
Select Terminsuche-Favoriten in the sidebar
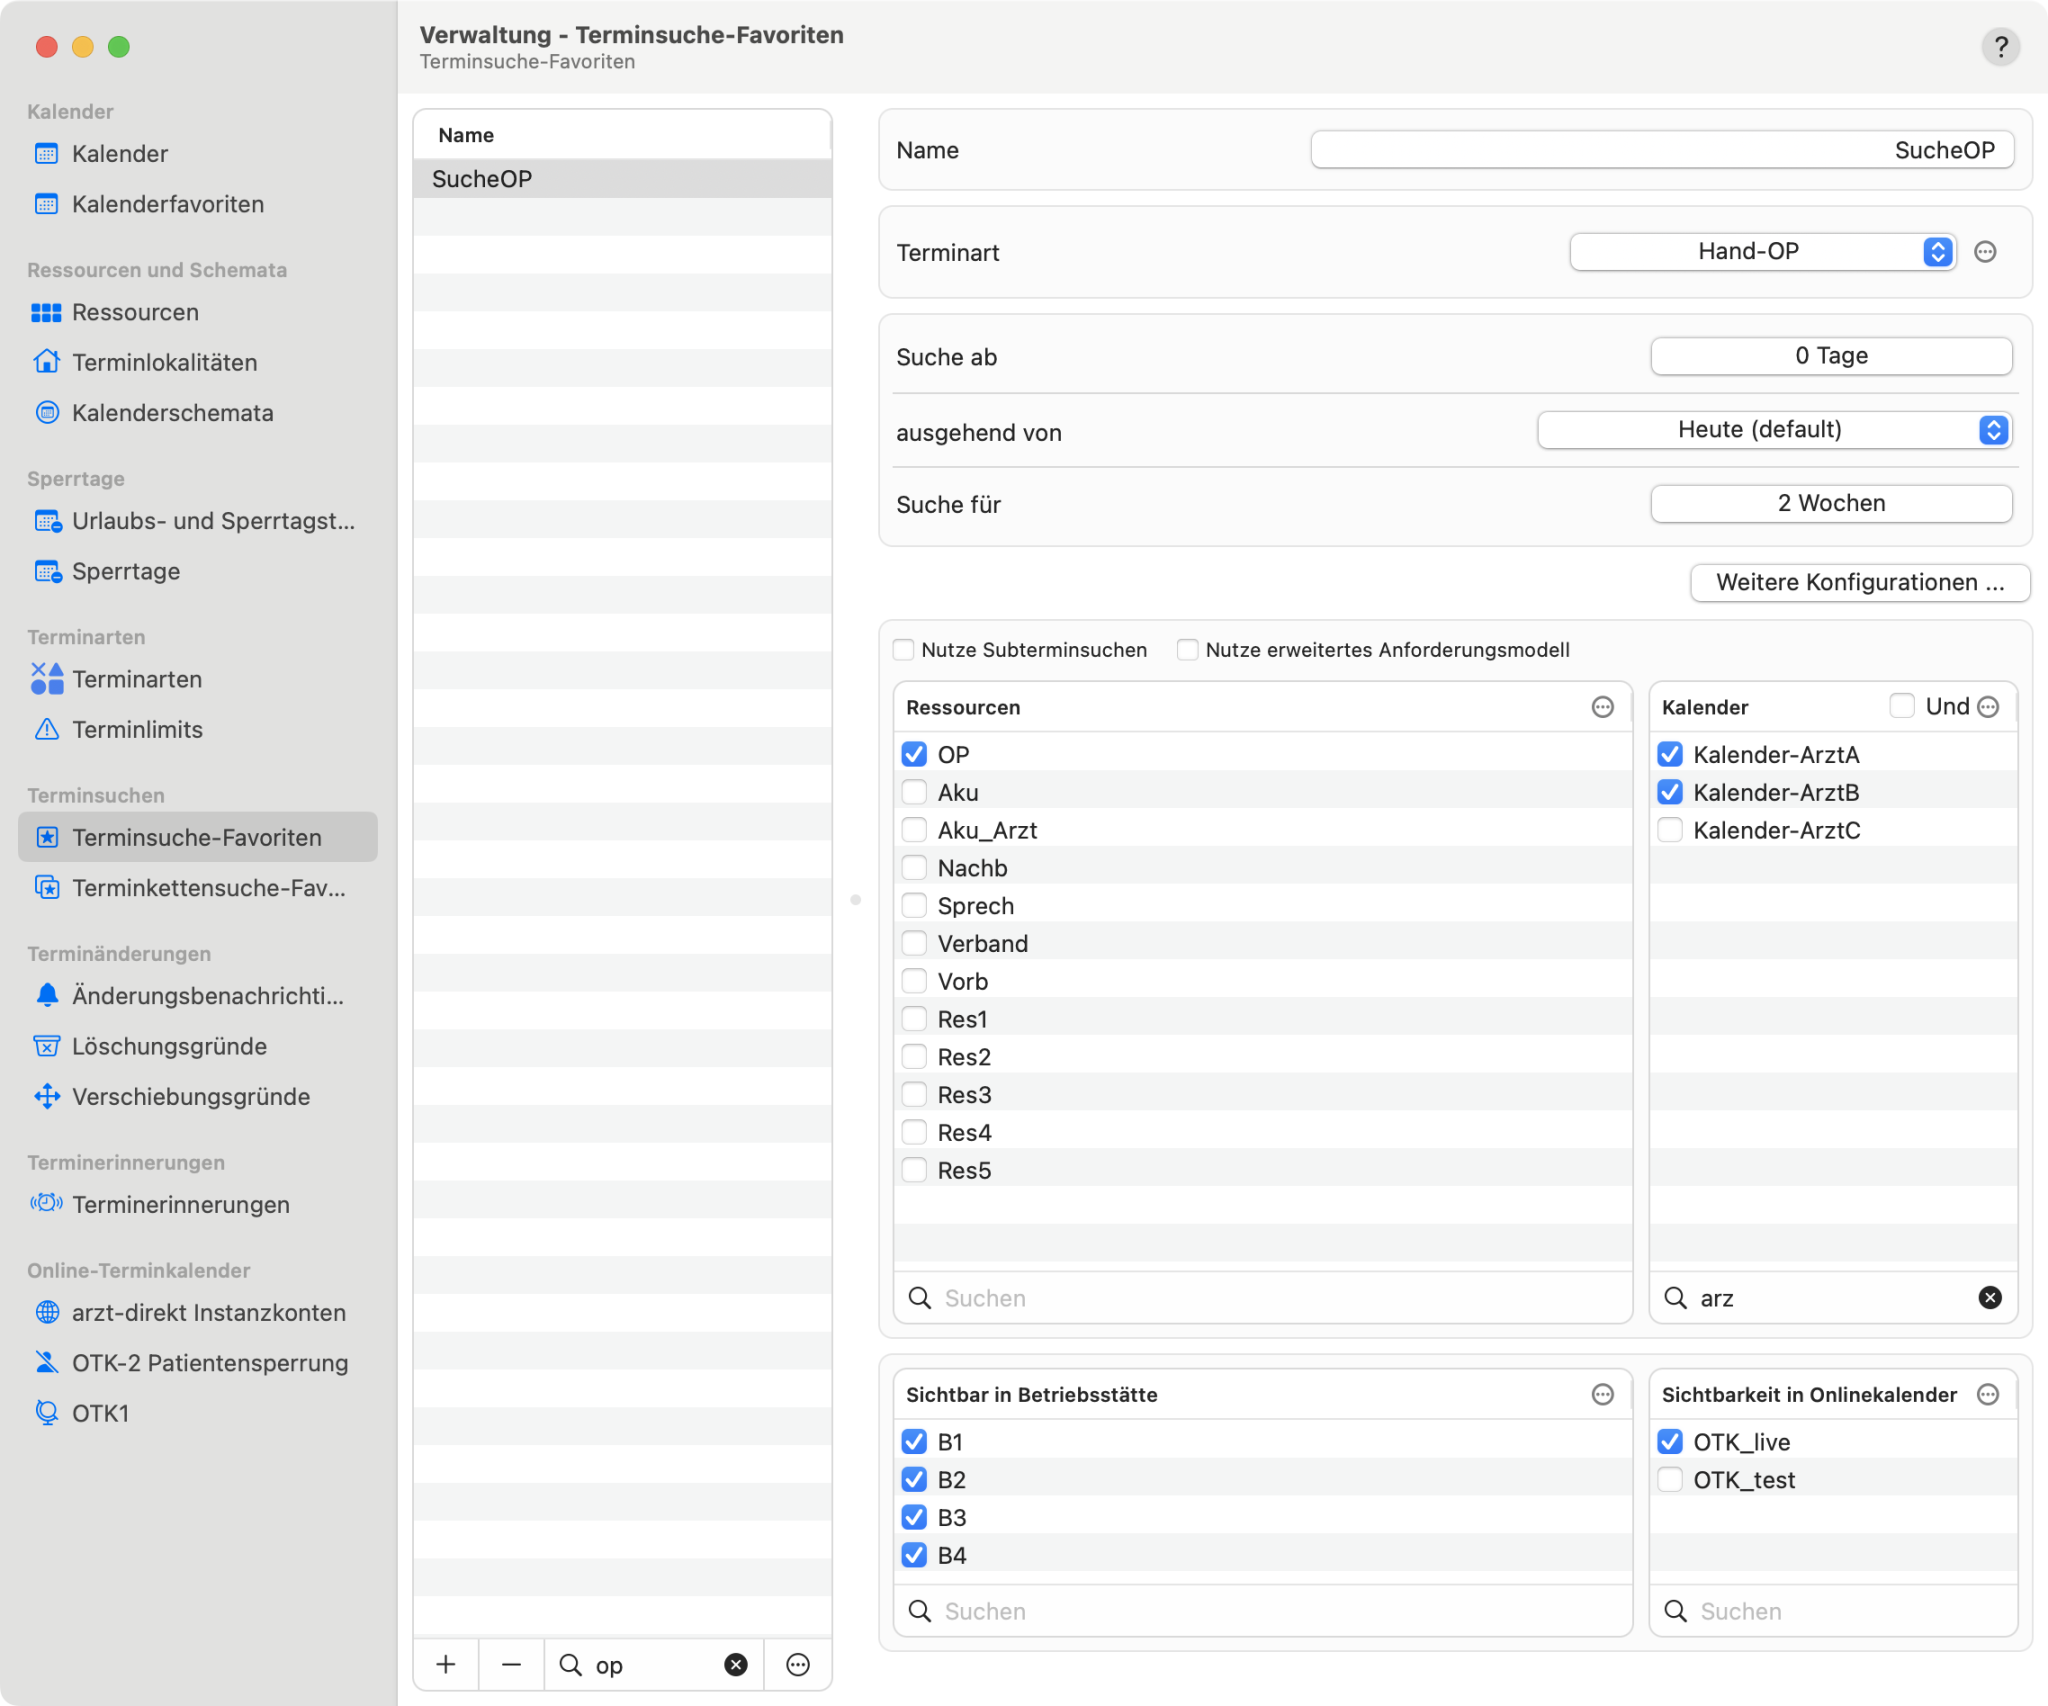coord(198,837)
